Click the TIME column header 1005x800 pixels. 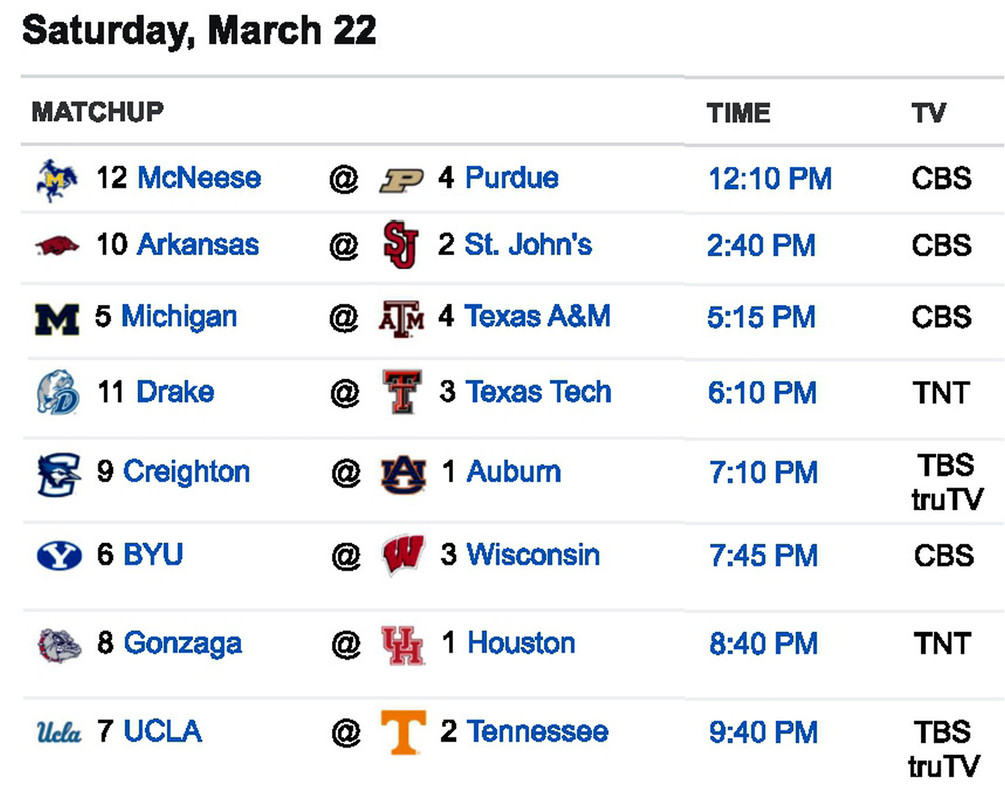[738, 113]
